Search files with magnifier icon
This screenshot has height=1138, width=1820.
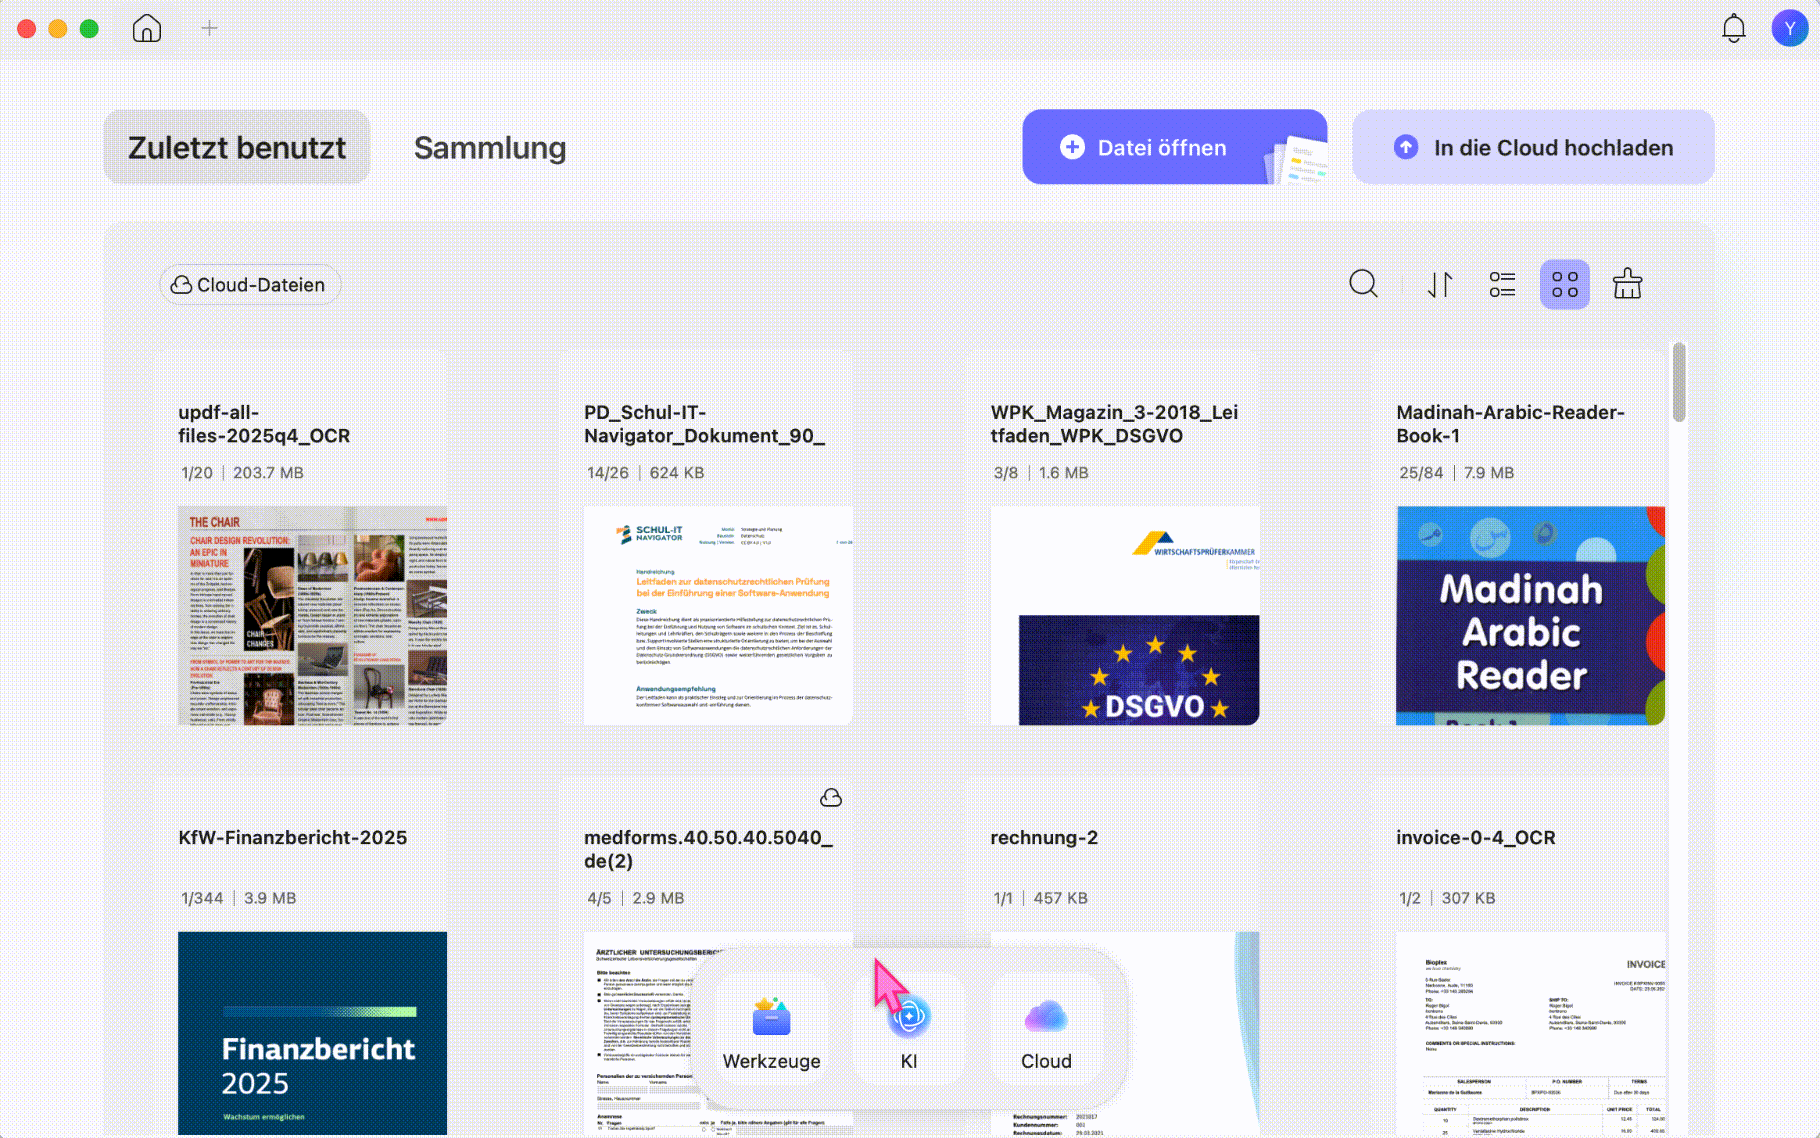pos(1363,284)
